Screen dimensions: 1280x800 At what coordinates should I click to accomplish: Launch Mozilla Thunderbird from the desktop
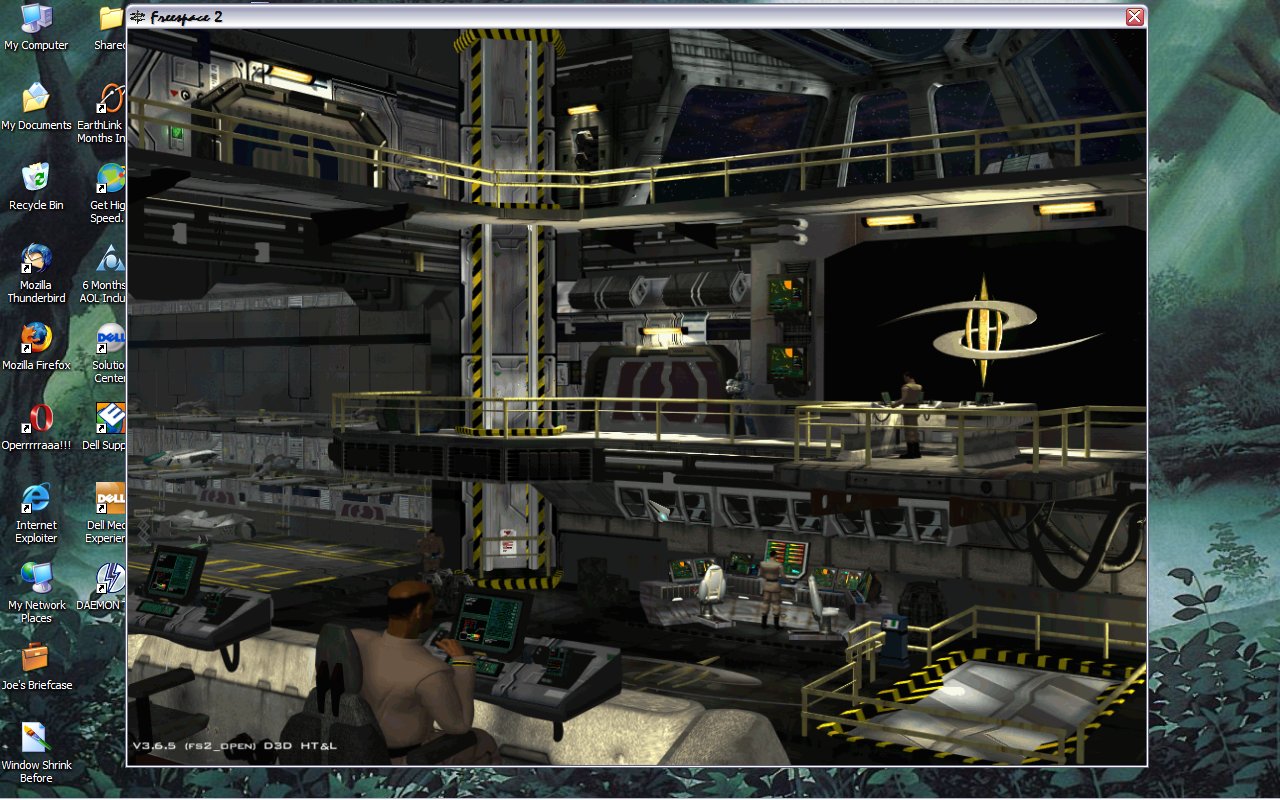[x=36, y=273]
